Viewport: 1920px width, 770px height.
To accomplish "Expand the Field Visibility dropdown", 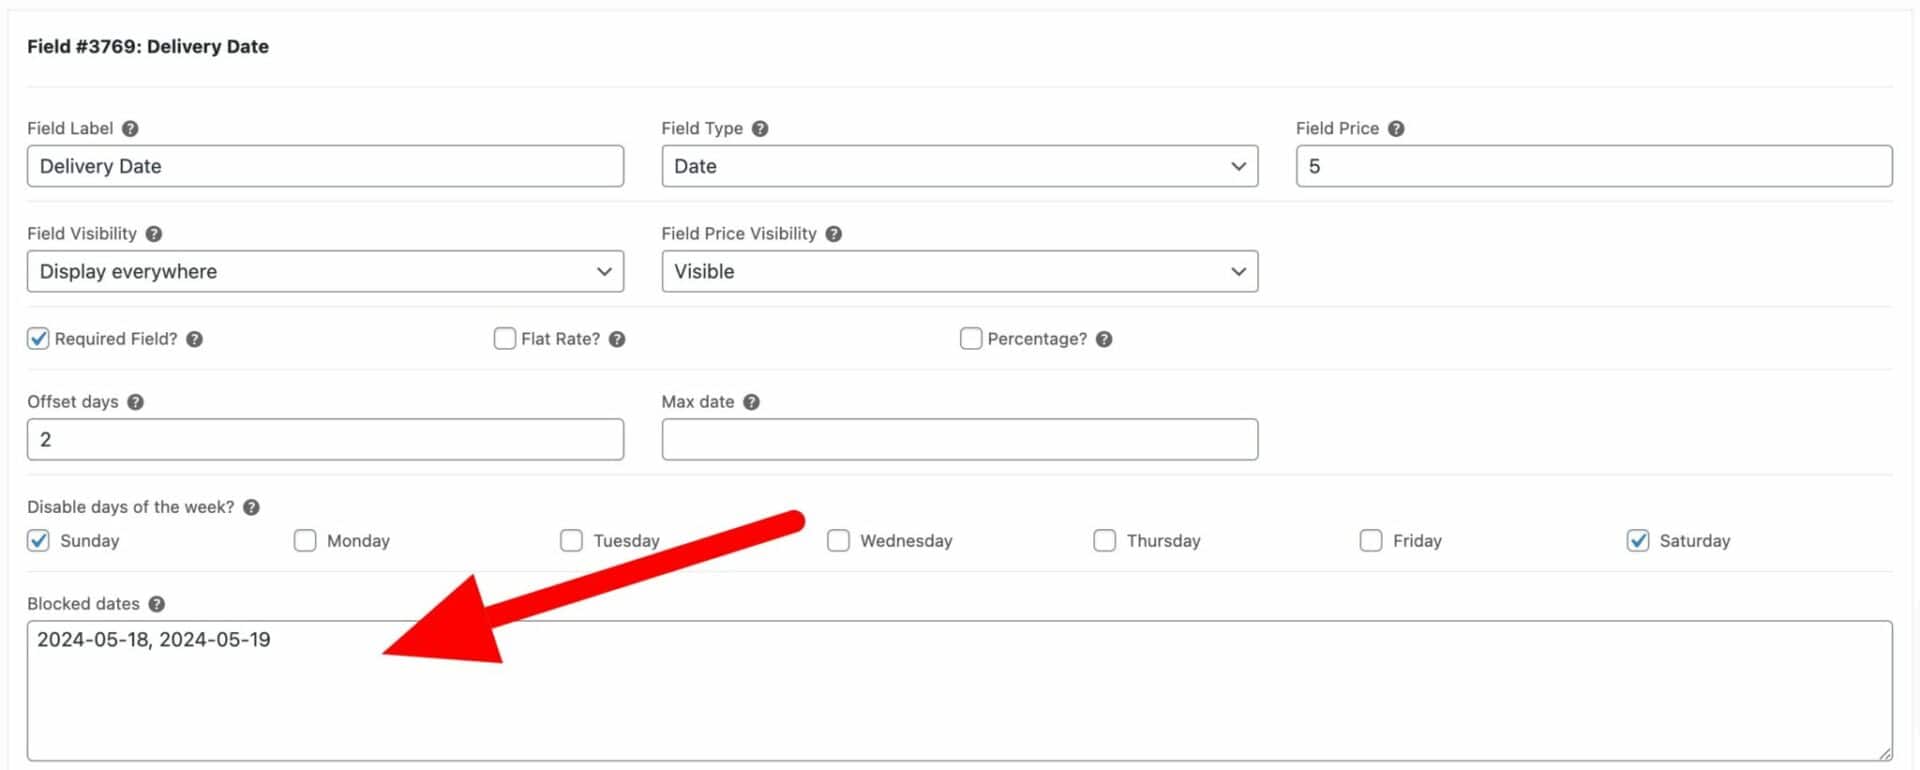I will tap(325, 271).
